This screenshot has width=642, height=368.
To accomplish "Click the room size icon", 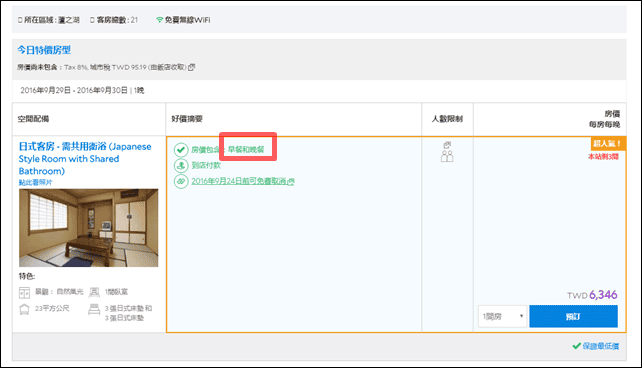I will (x=25, y=309).
